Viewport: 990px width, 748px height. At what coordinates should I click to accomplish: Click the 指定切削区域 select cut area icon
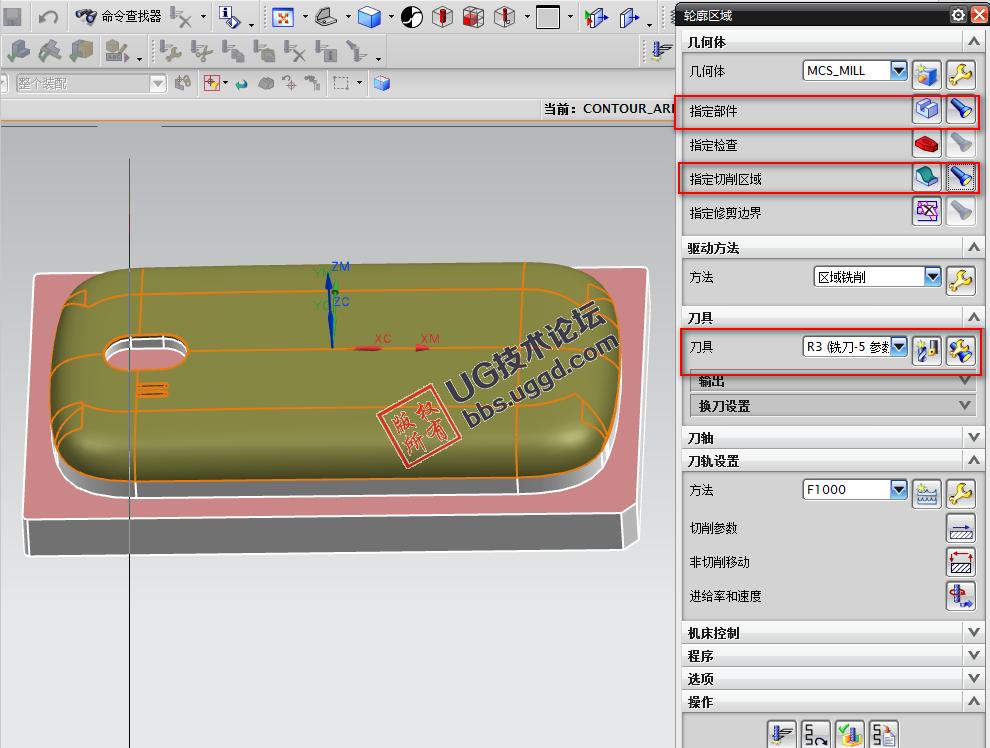pos(926,178)
